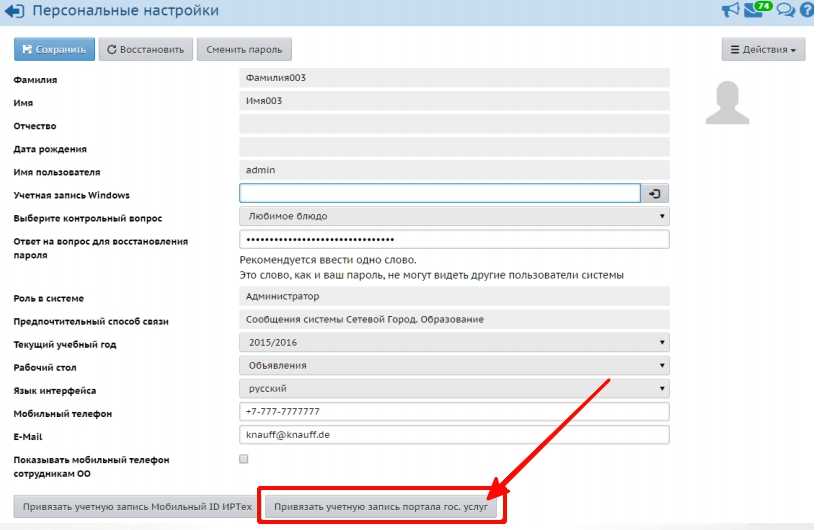Click the Восстановить restore button
The width and height of the screenshot is (824, 530).
(x=145, y=49)
